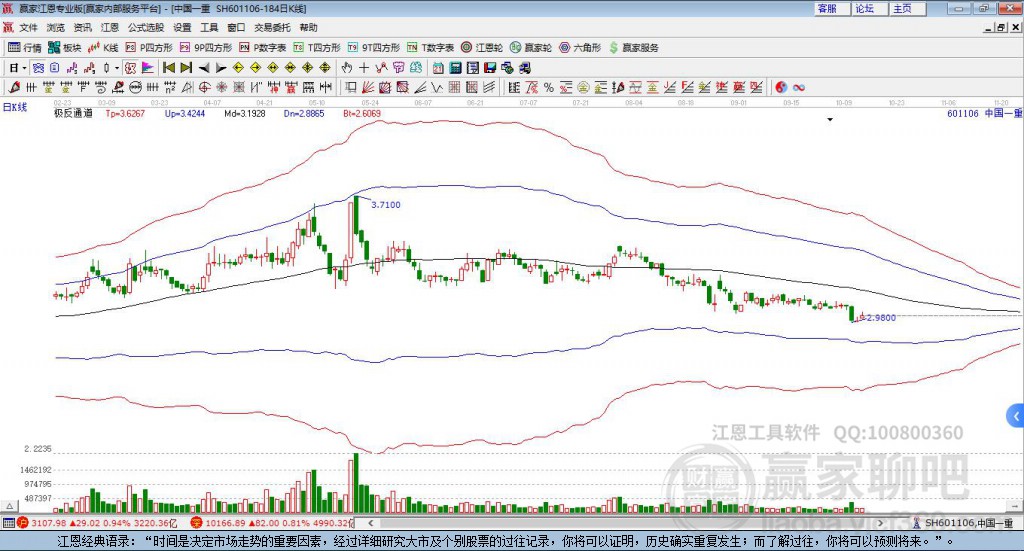
Task: Open the 窗口 menu
Action: coord(236,27)
